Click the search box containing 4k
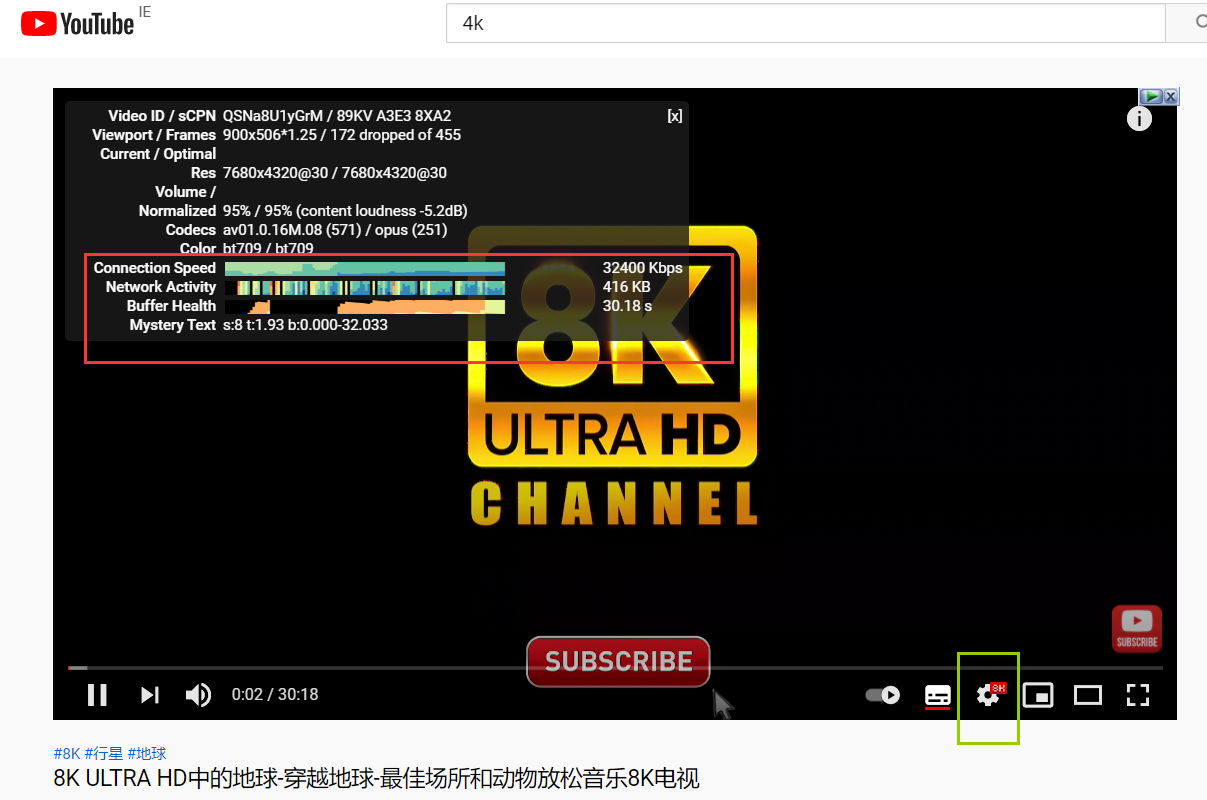The image size is (1207, 800). (x=805, y=23)
